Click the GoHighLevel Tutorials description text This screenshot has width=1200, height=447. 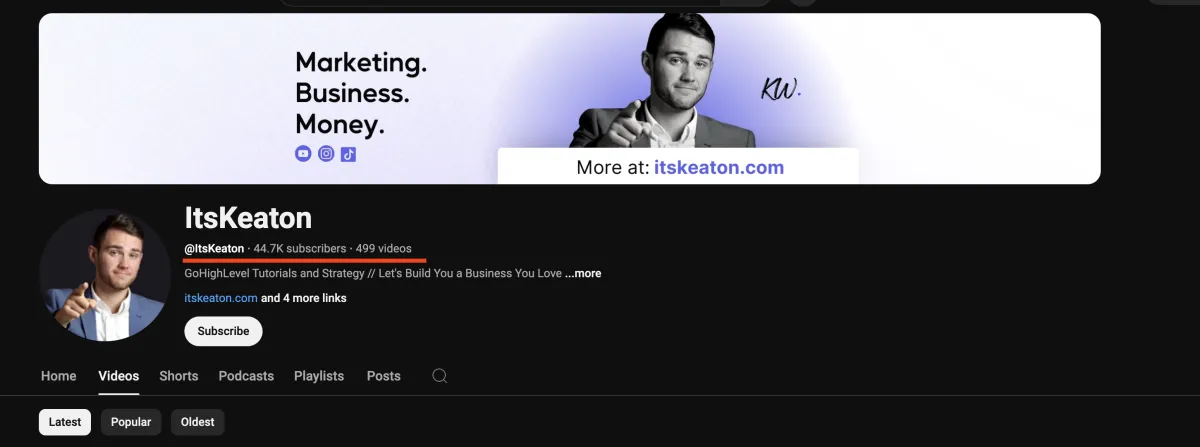point(373,273)
